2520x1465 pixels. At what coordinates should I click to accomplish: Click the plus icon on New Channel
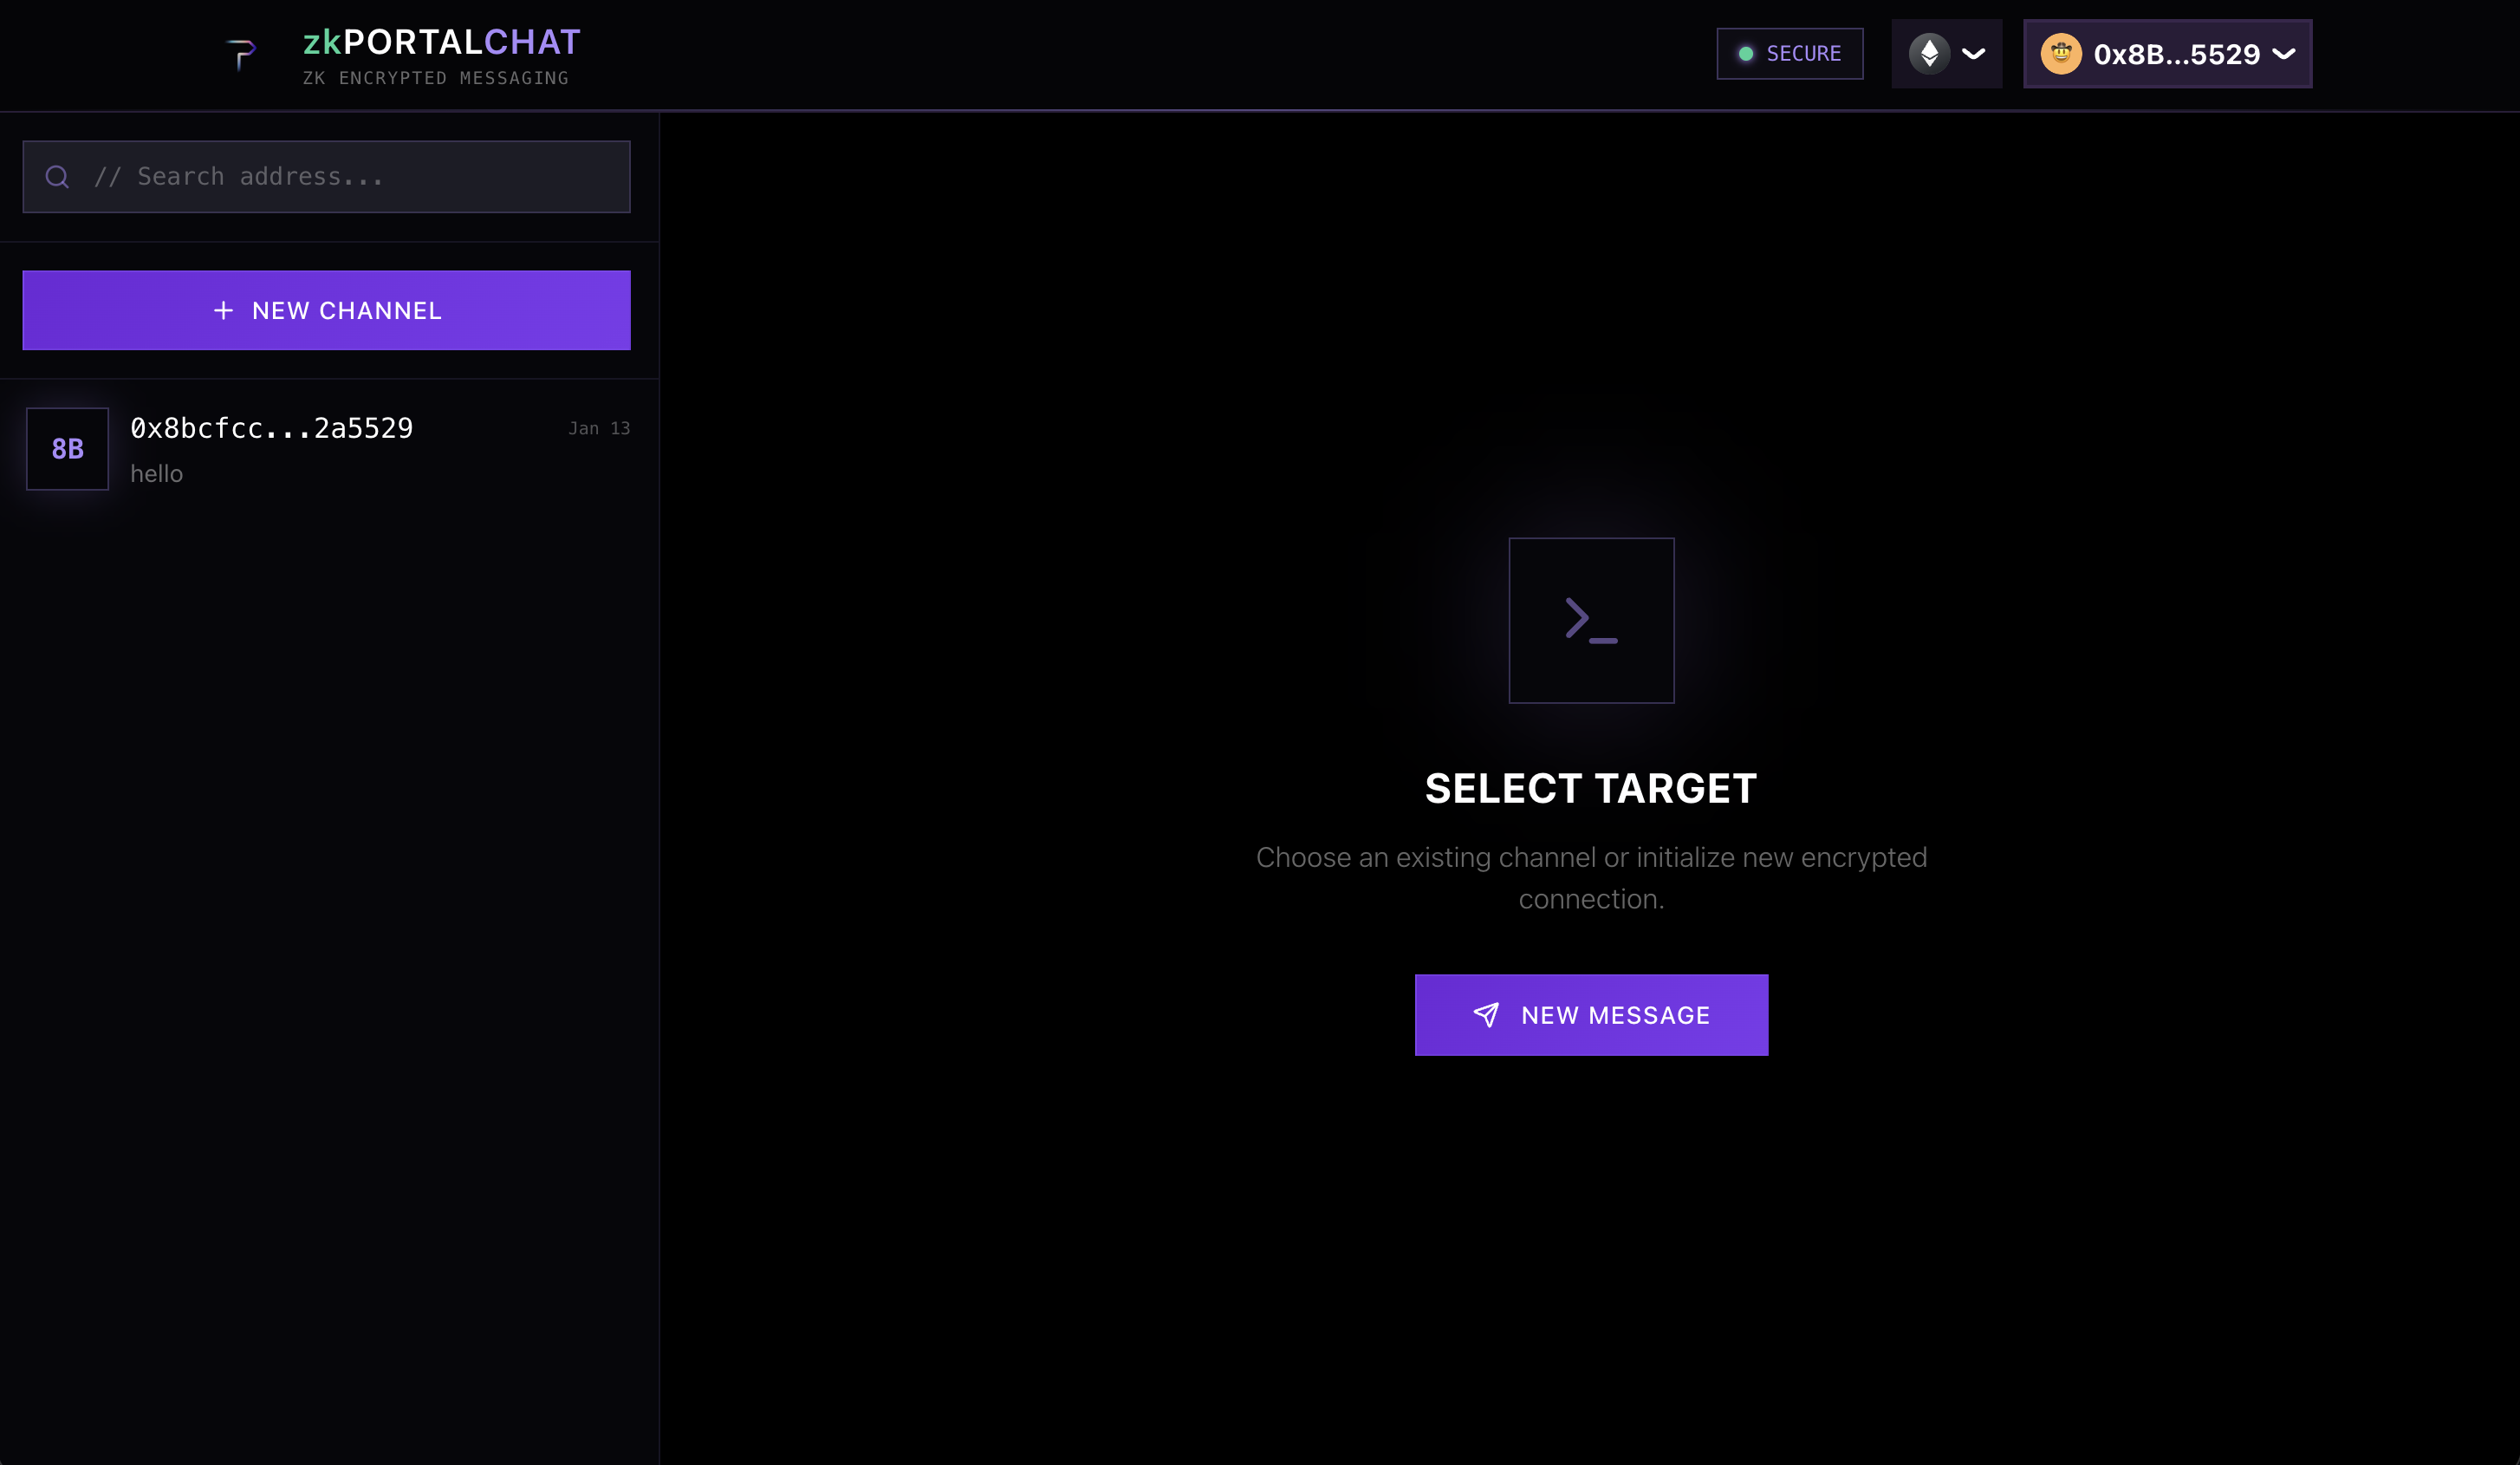pyautogui.click(x=224, y=310)
